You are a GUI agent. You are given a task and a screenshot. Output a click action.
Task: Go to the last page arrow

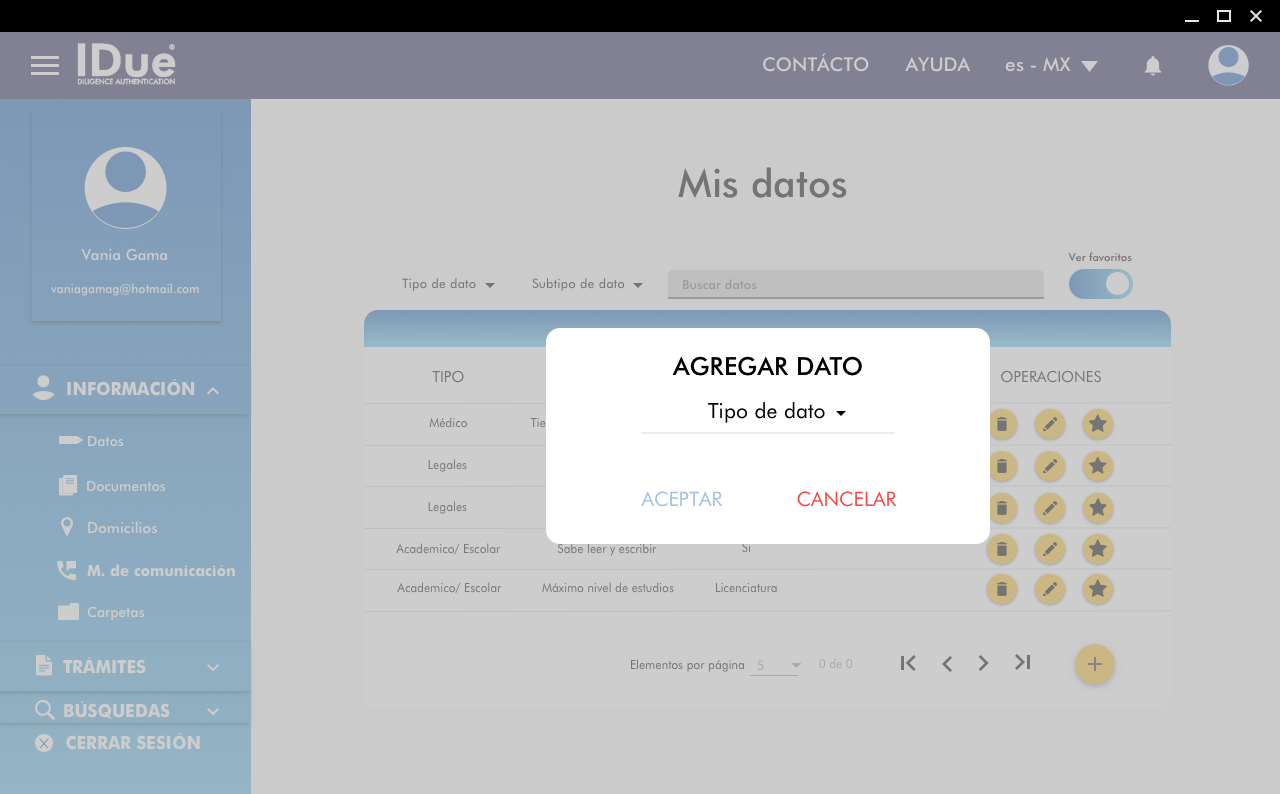click(1022, 663)
